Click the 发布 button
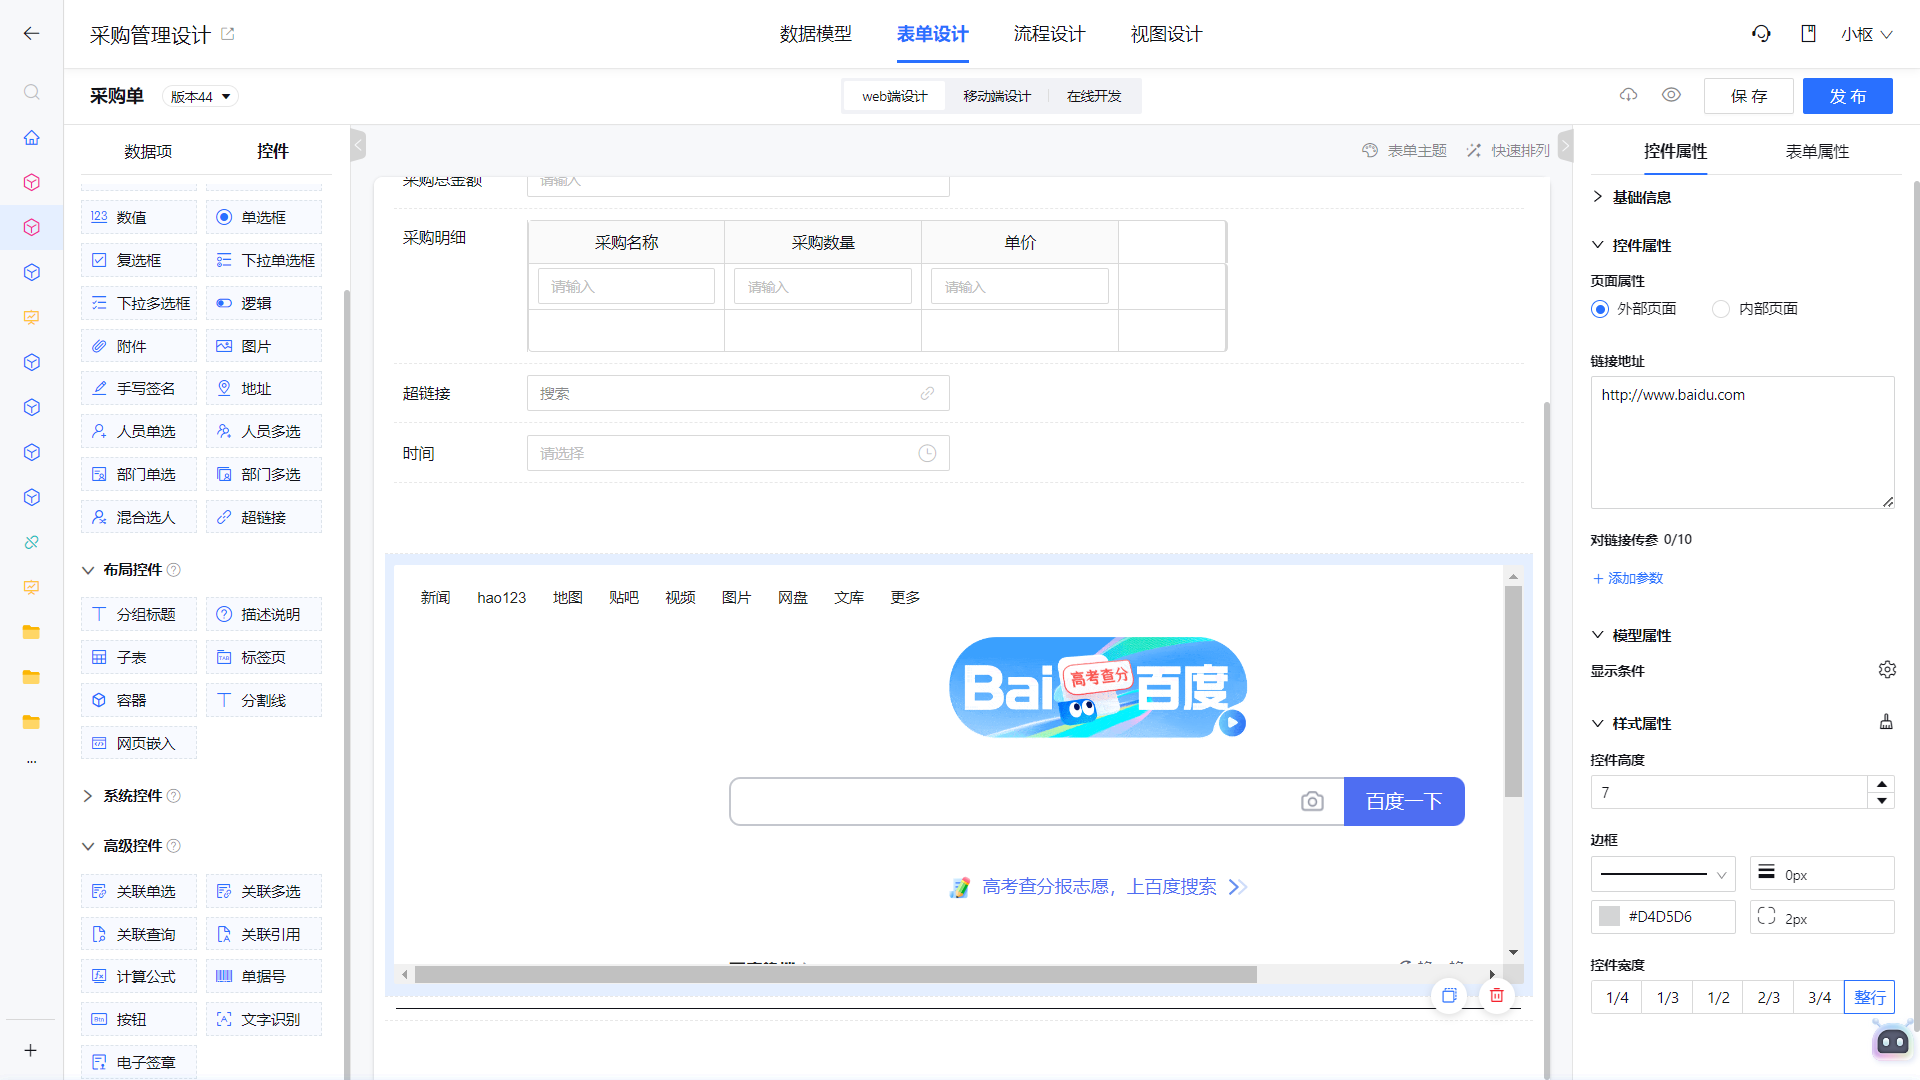Screen dimensions: 1920x1080 point(1848,96)
